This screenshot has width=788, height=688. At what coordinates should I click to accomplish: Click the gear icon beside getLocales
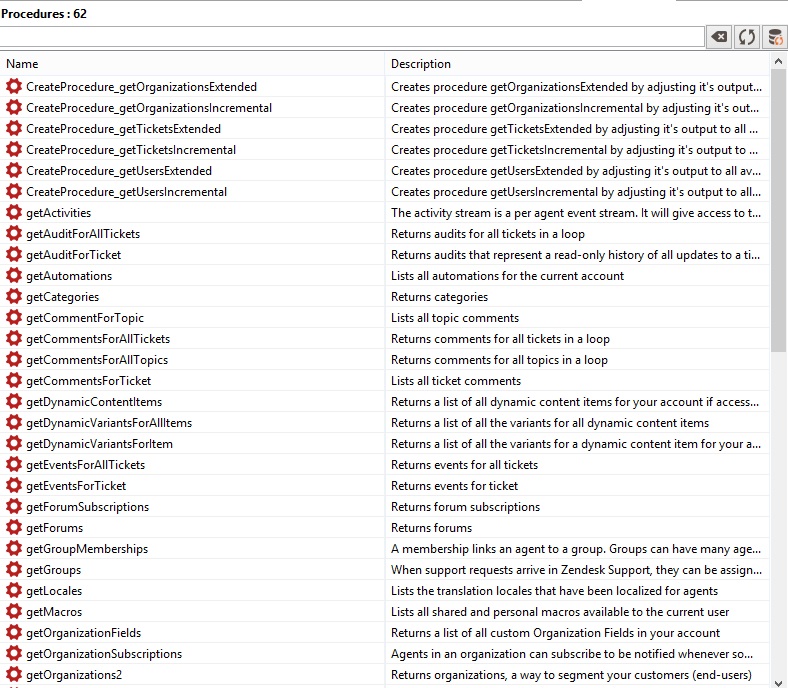14,591
